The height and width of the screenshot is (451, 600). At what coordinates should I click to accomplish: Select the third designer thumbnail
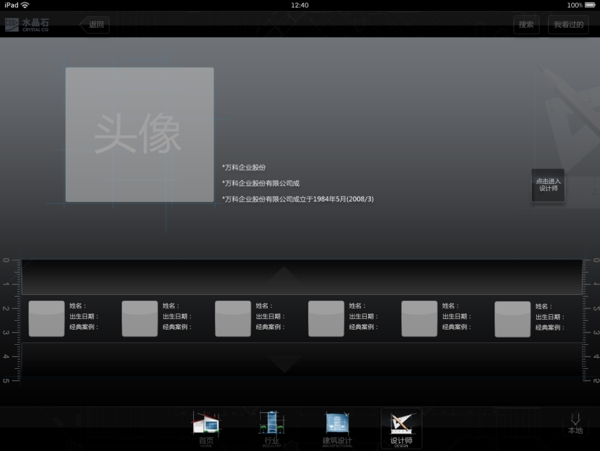coord(233,319)
